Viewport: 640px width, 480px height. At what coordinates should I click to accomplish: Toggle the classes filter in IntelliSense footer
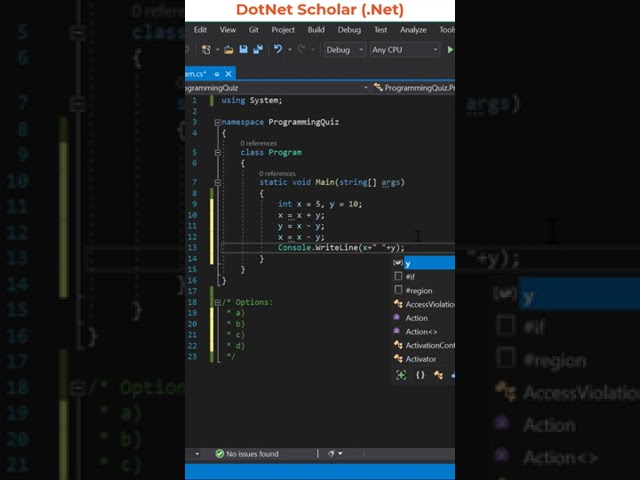point(438,375)
